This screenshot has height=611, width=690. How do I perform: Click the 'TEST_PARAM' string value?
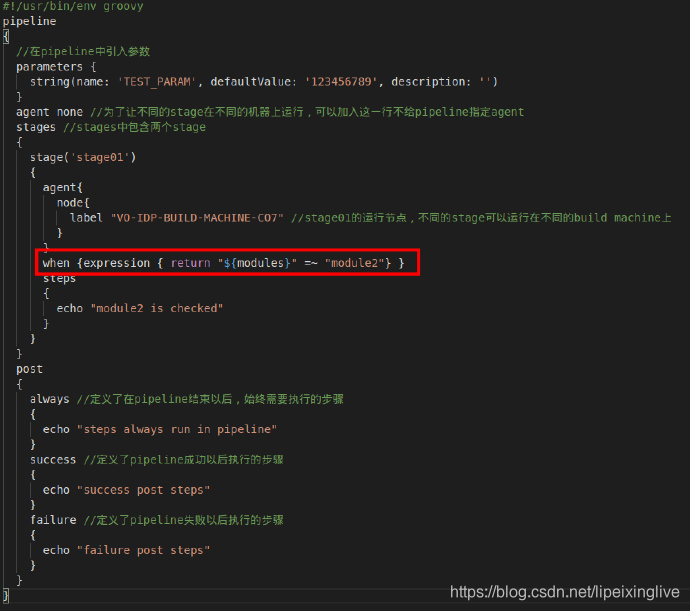(x=157, y=82)
